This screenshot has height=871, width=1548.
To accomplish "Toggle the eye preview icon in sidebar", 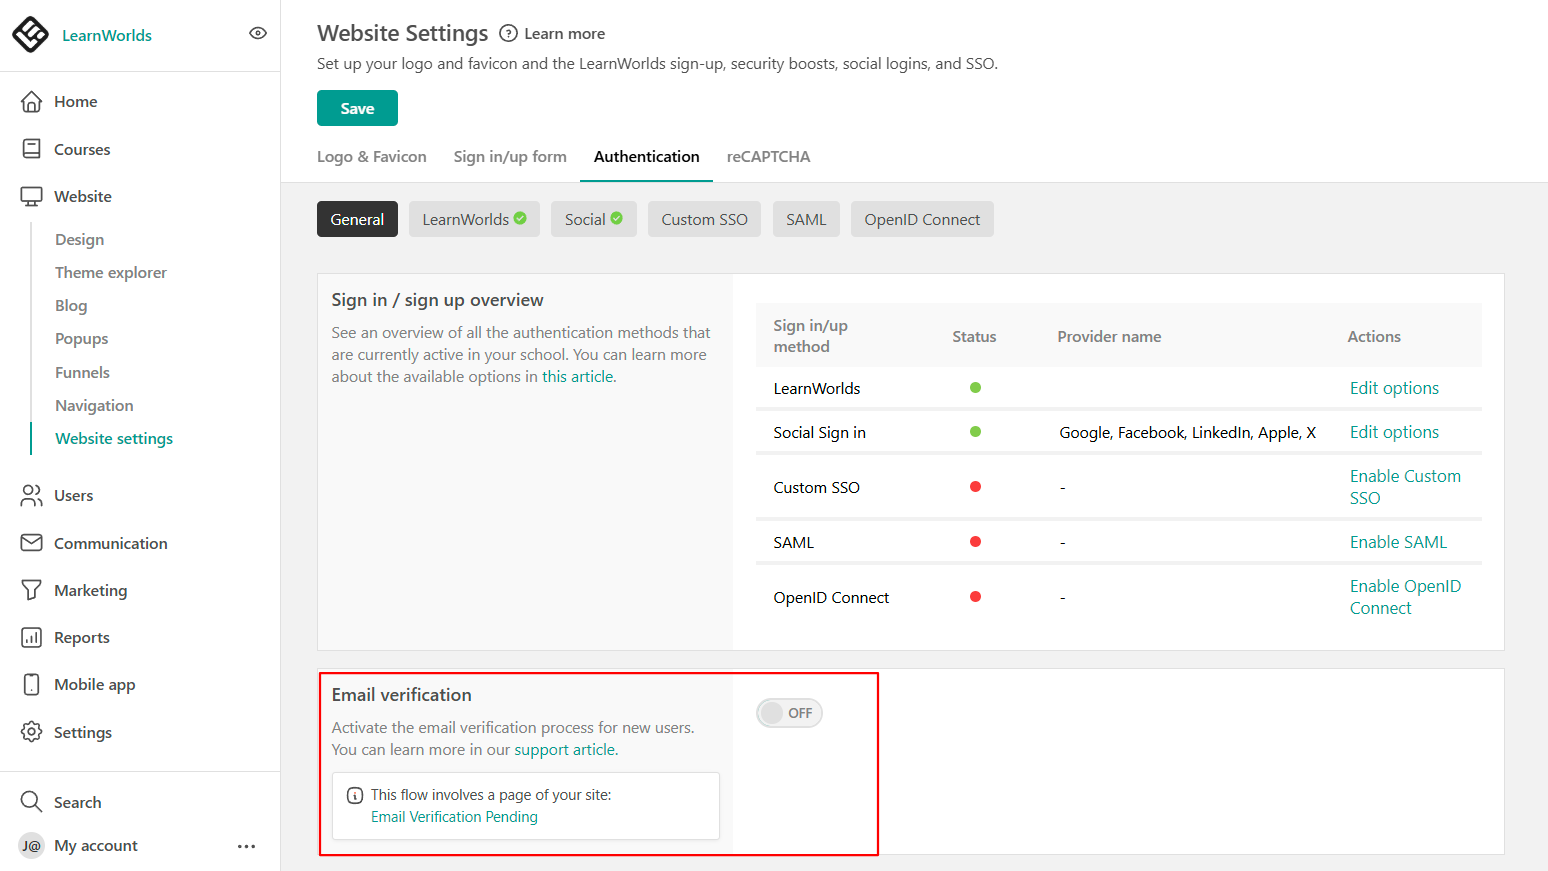I will [x=258, y=33].
